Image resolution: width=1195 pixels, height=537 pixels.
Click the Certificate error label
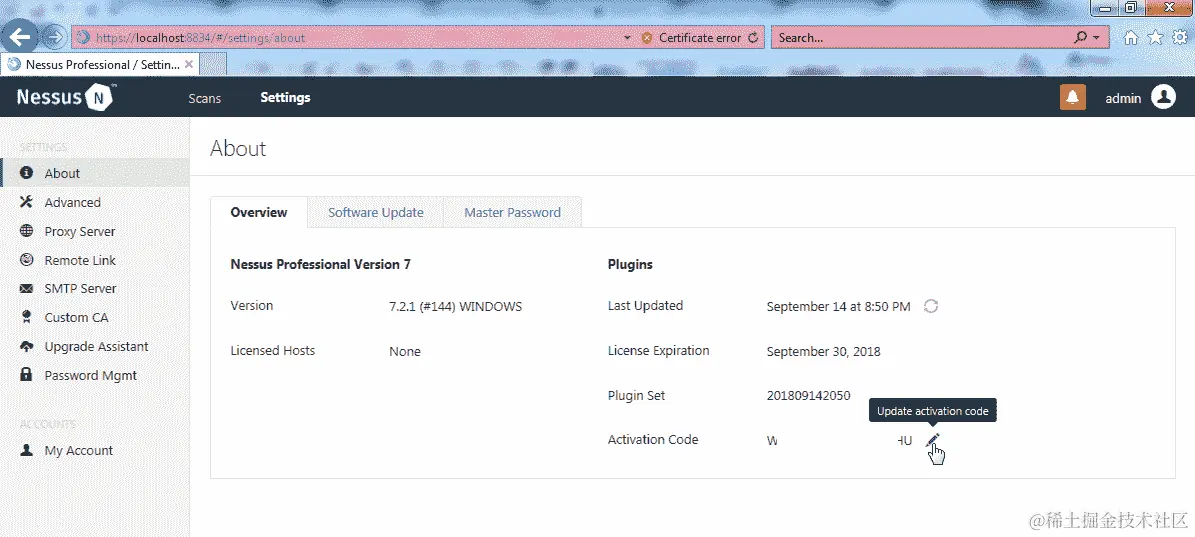700,37
